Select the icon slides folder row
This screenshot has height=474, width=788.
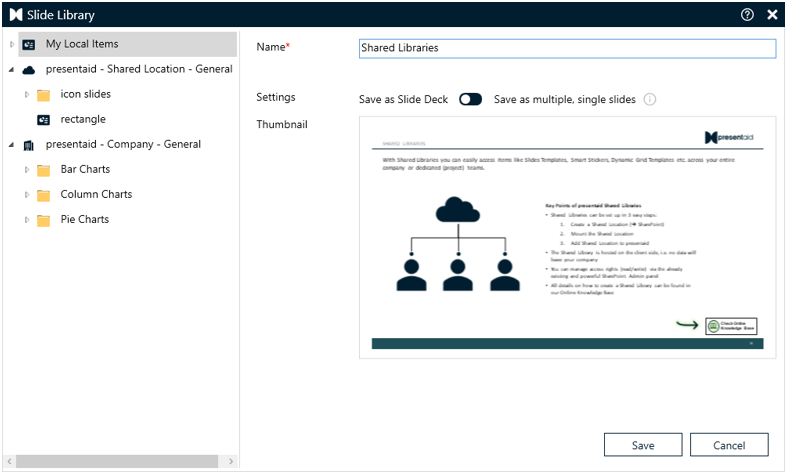pos(85,94)
